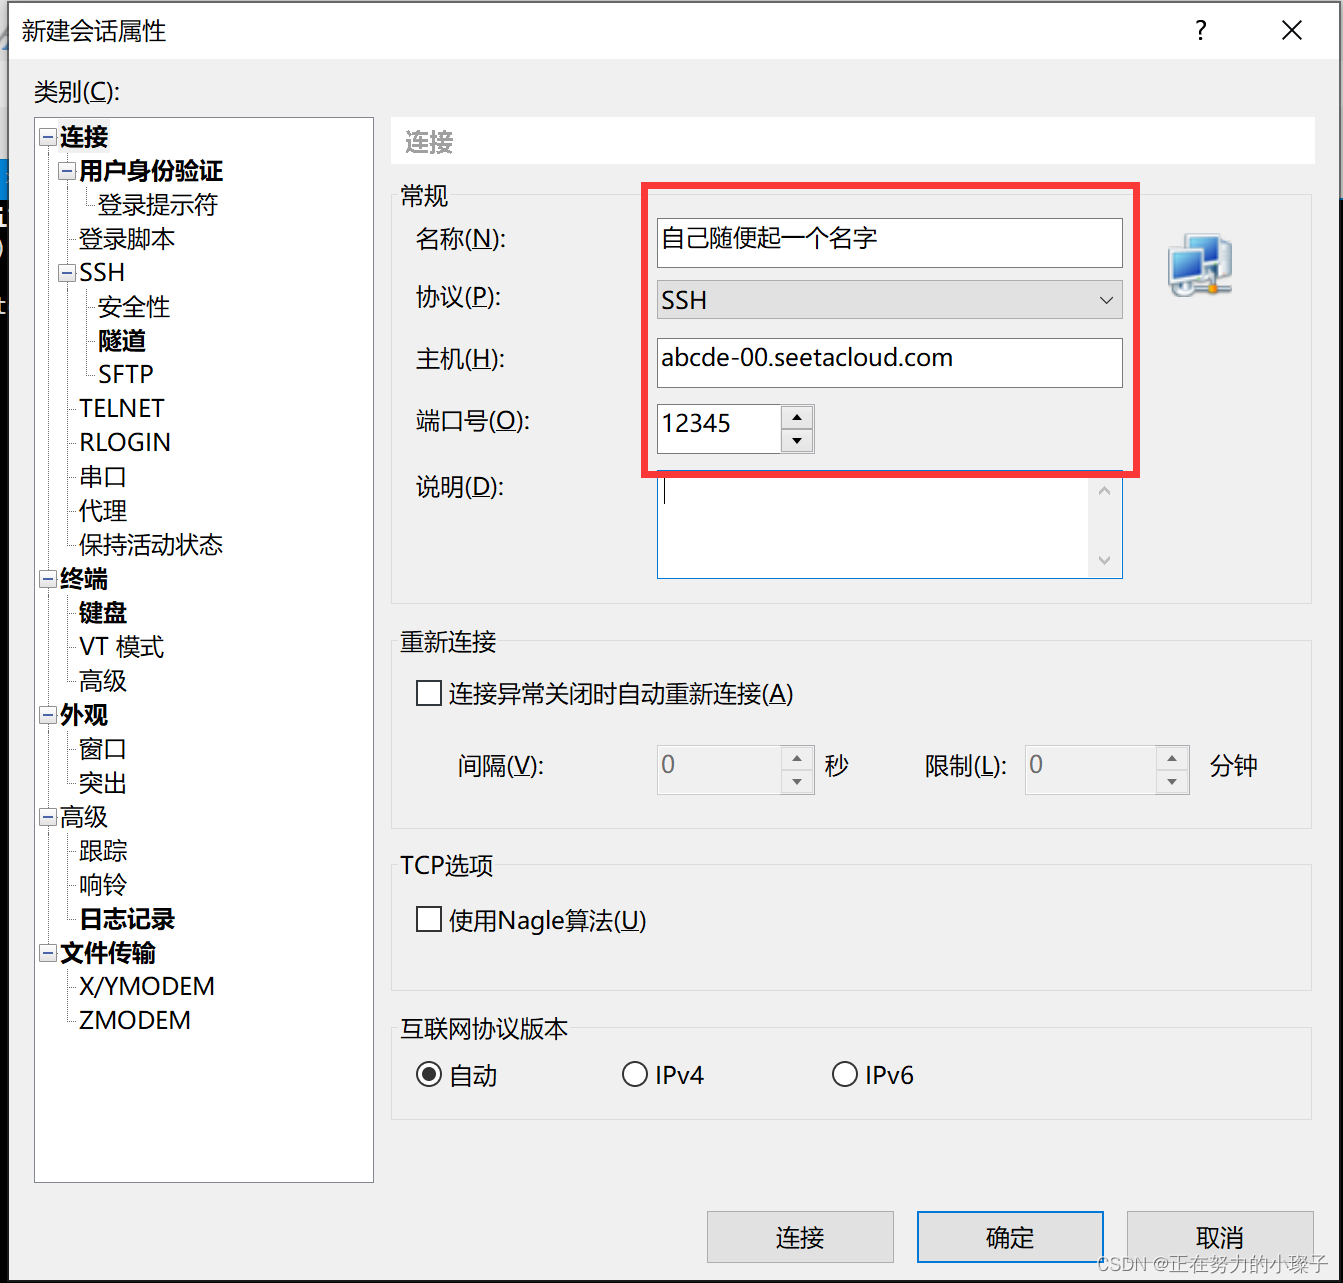The height and width of the screenshot is (1283, 1343).
Task: Select X/YMODEM in category tree
Action: pos(147,987)
